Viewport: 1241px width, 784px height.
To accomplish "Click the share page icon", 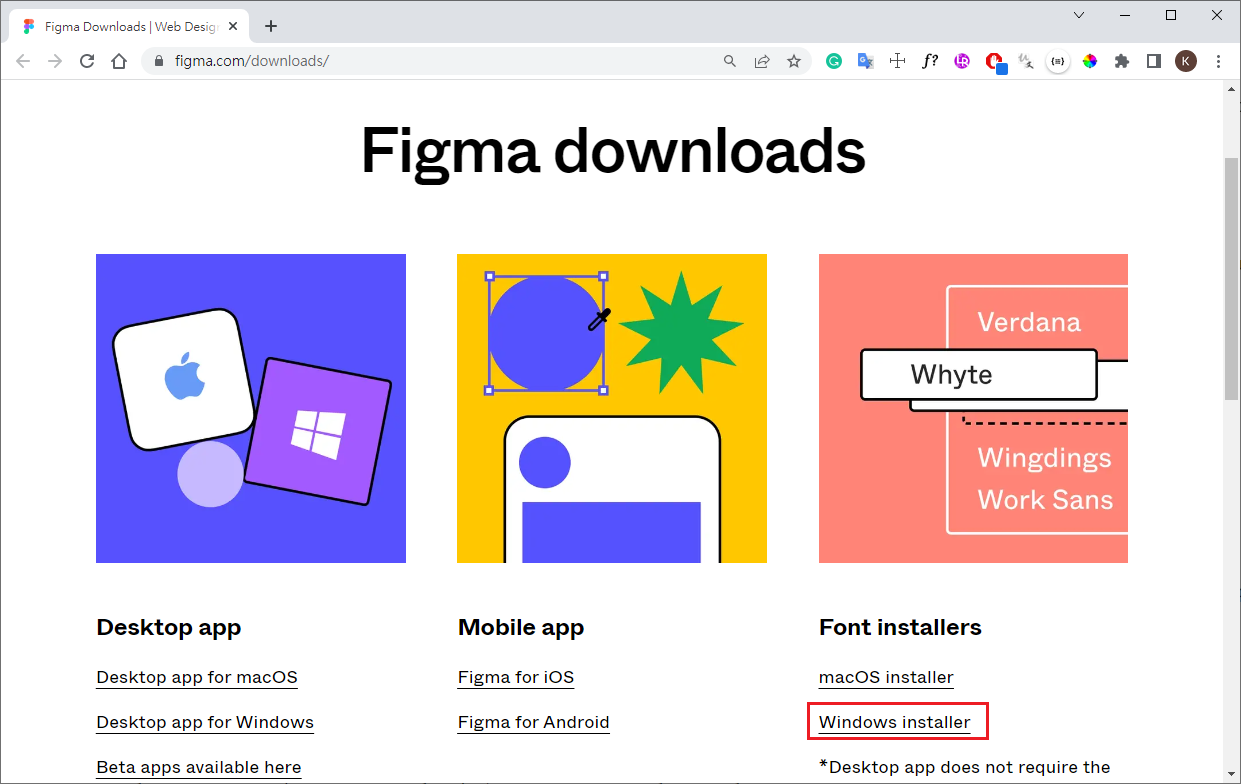I will pos(762,61).
